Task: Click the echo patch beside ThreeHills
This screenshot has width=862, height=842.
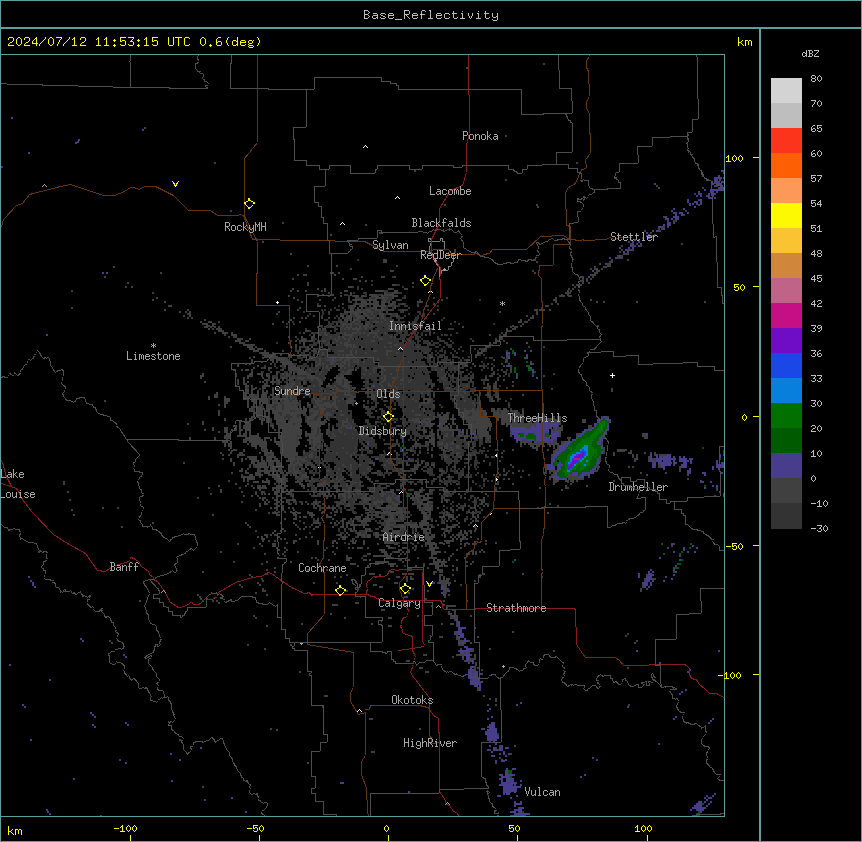Action: pos(532,434)
